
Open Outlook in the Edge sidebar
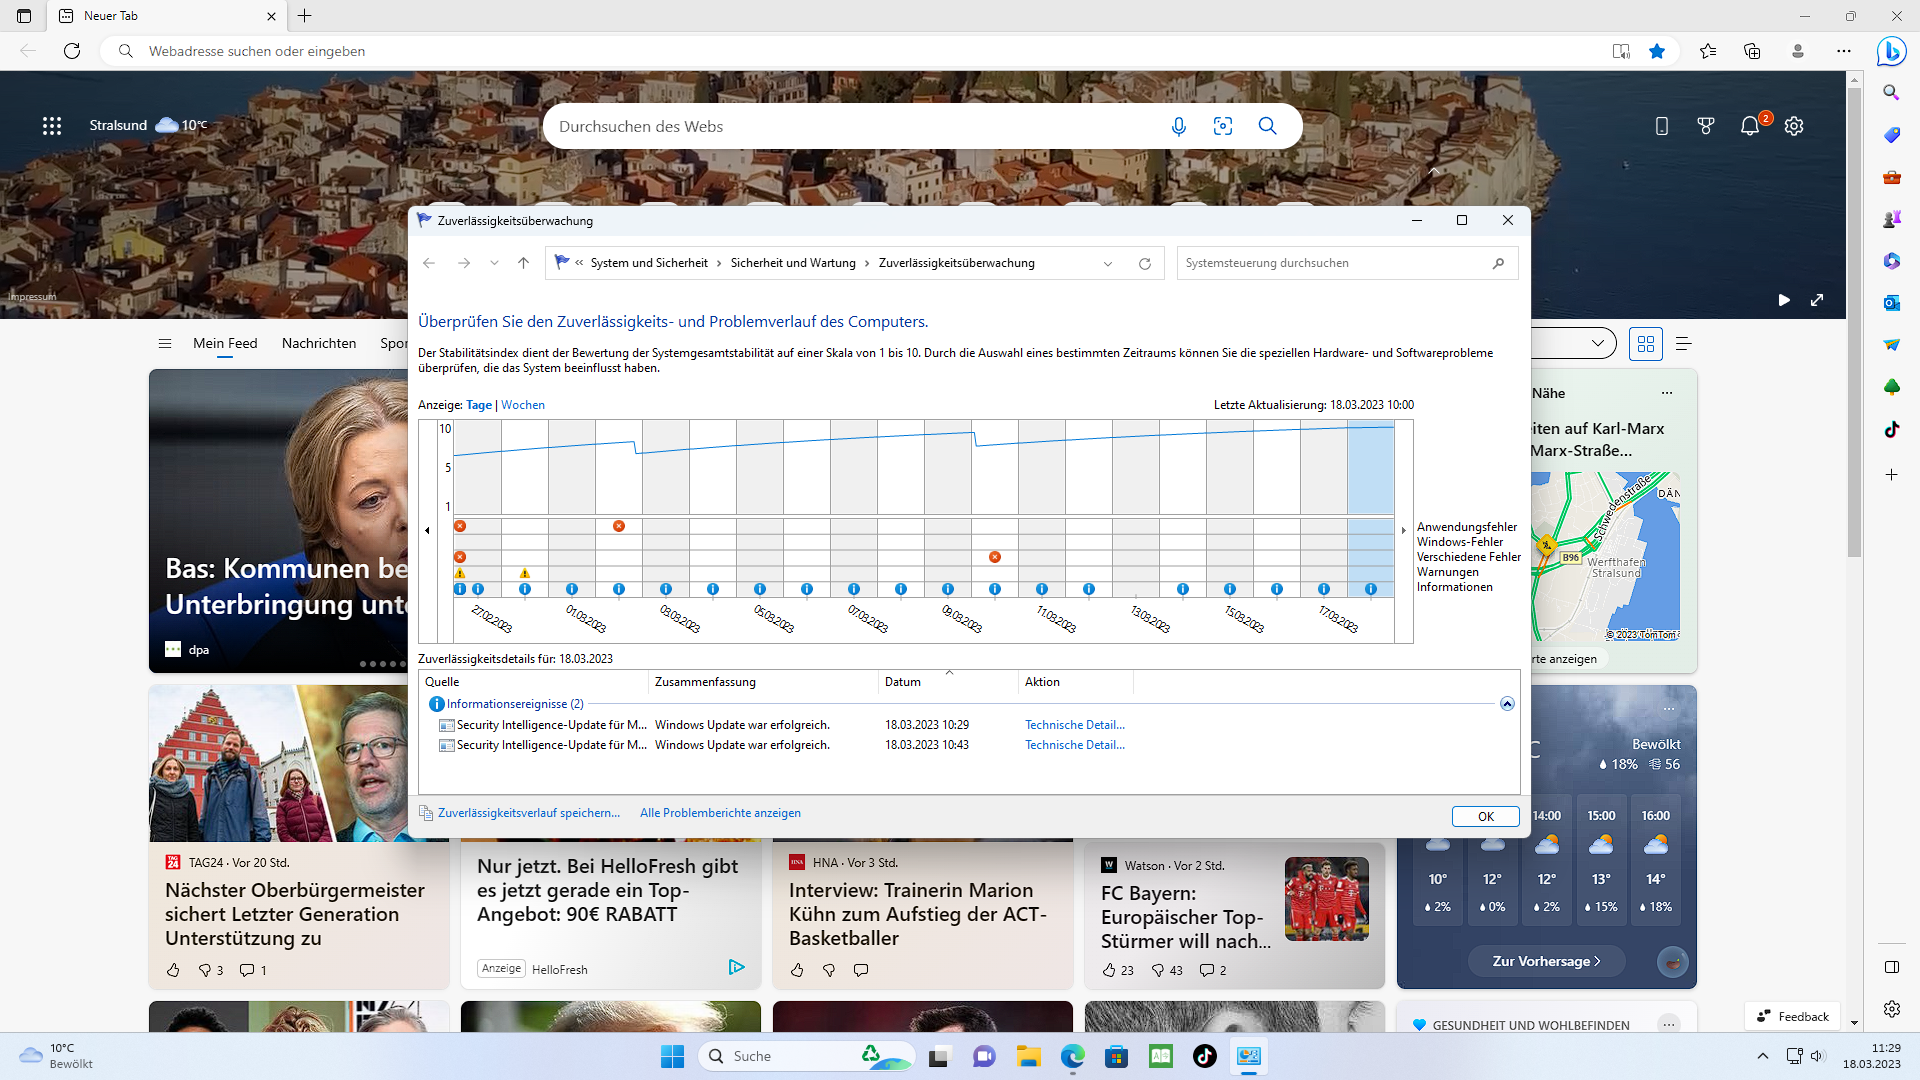[x=1891, y=303]
